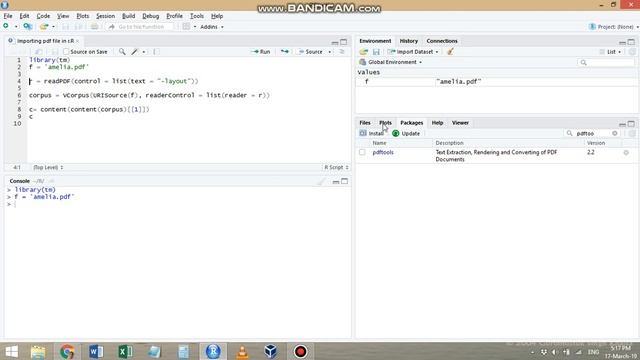Expand the recent files dropdown arrow
The width and height of the screenshot is (640, 360).
click(53, 27)
